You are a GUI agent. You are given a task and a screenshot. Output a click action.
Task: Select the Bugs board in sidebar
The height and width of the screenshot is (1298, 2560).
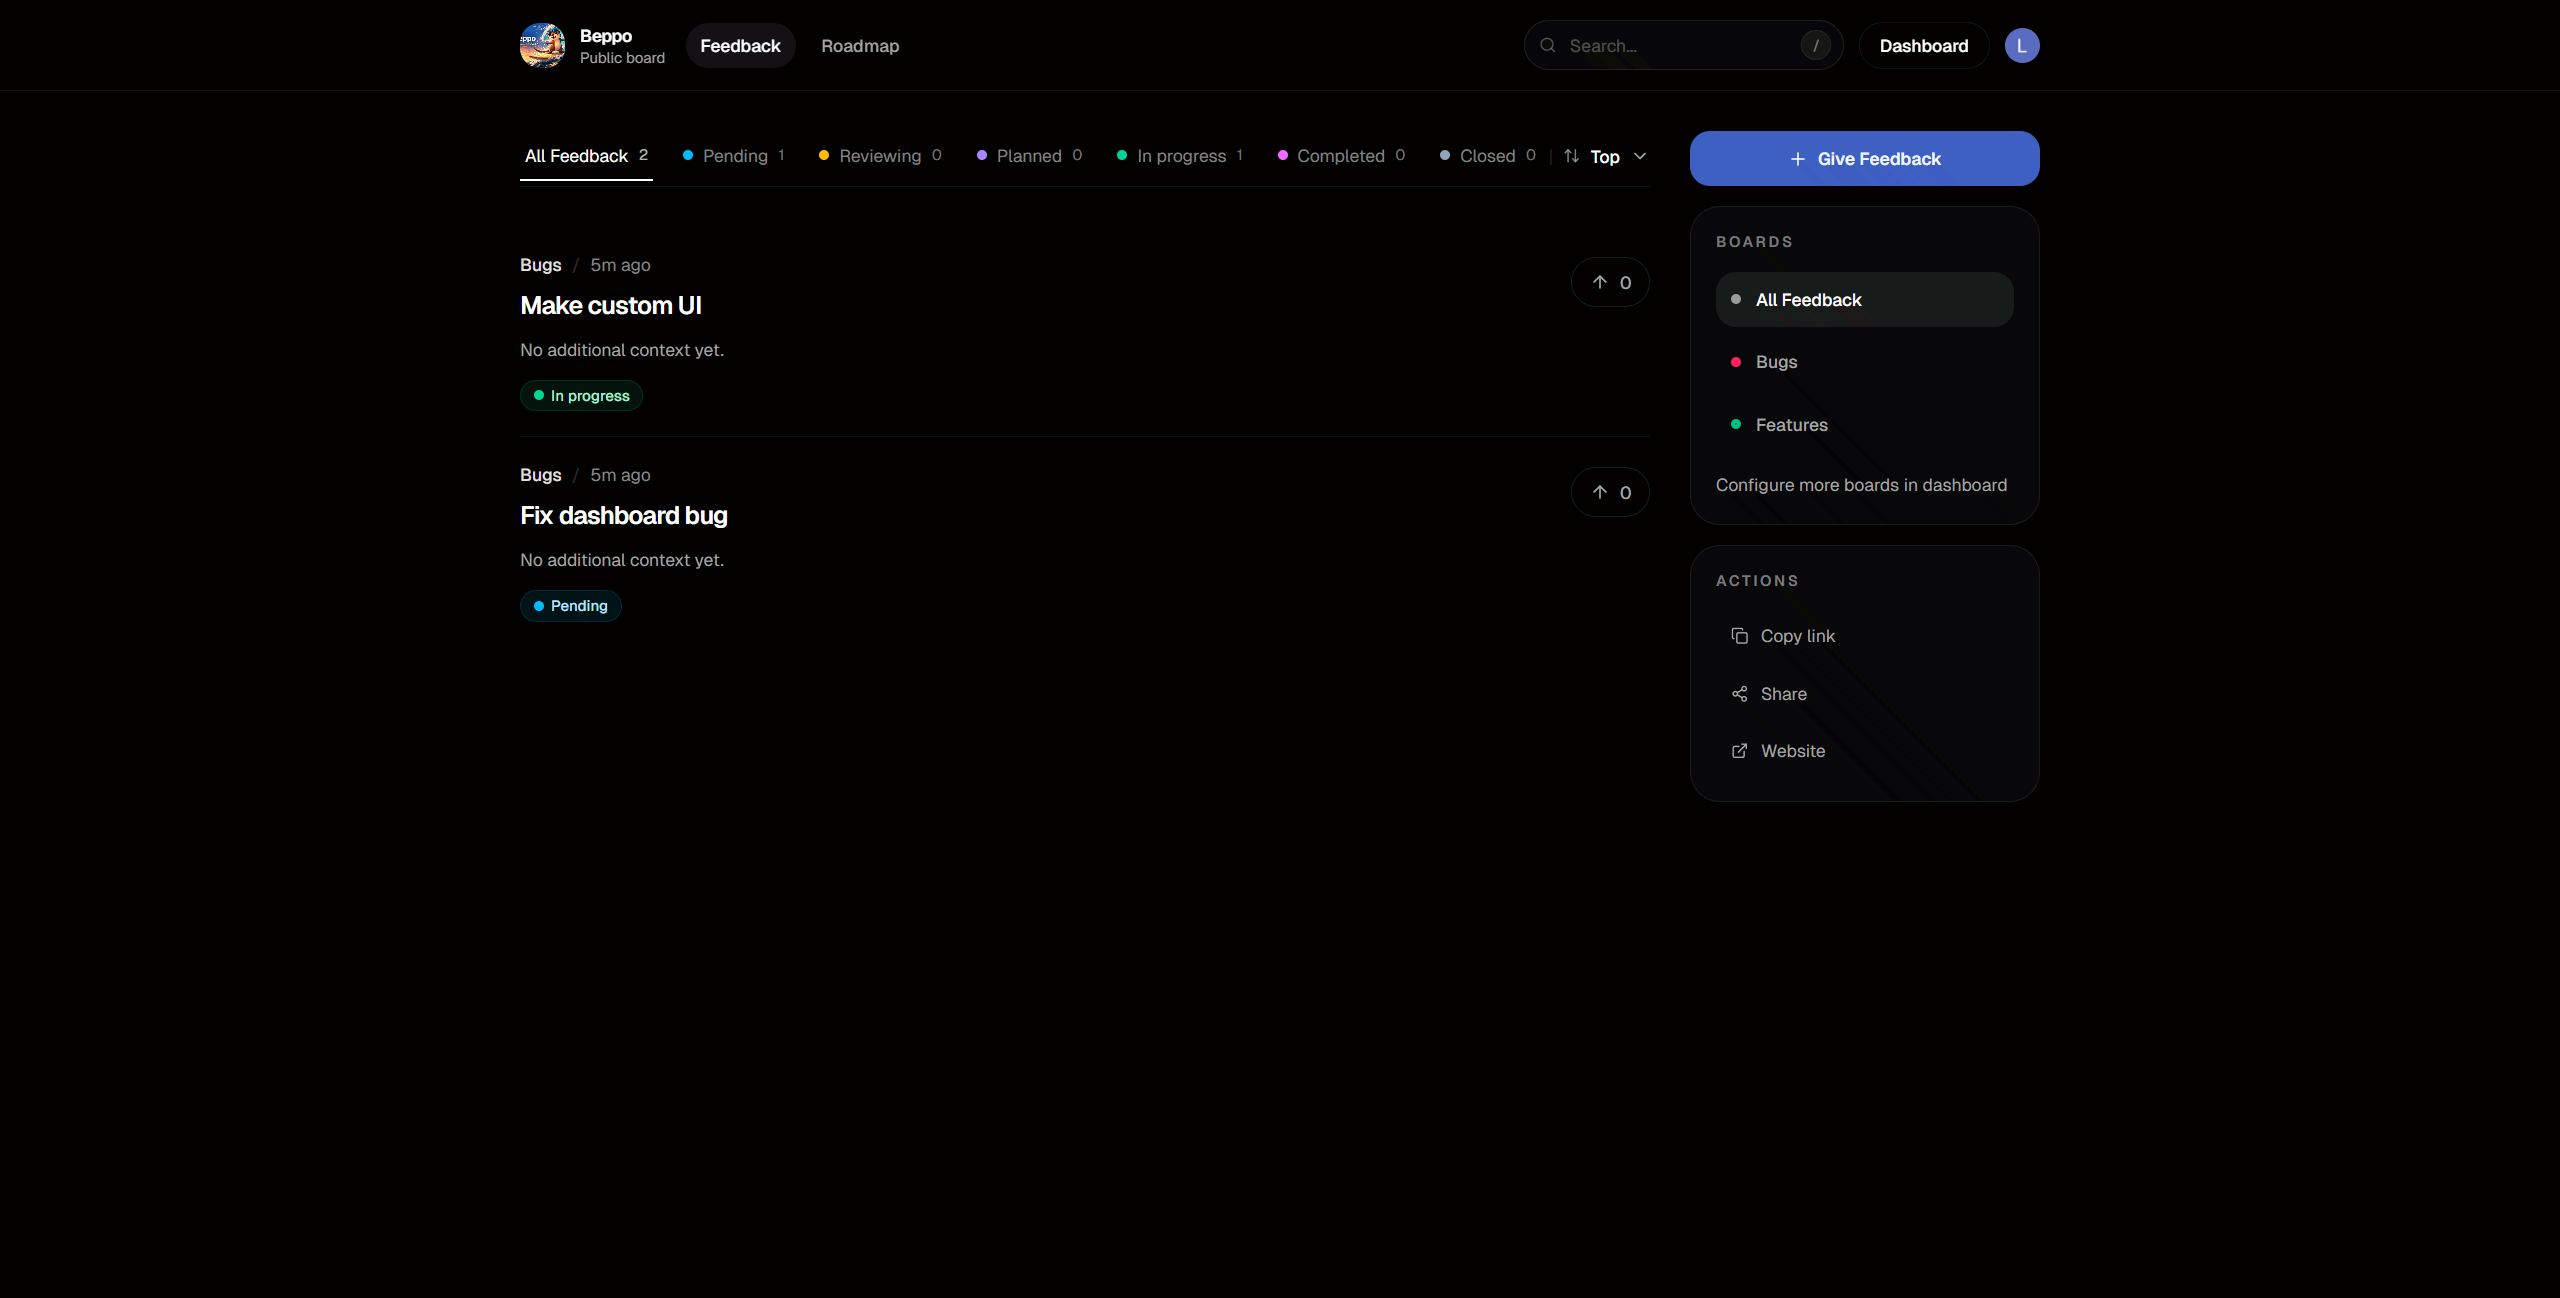1777,361
